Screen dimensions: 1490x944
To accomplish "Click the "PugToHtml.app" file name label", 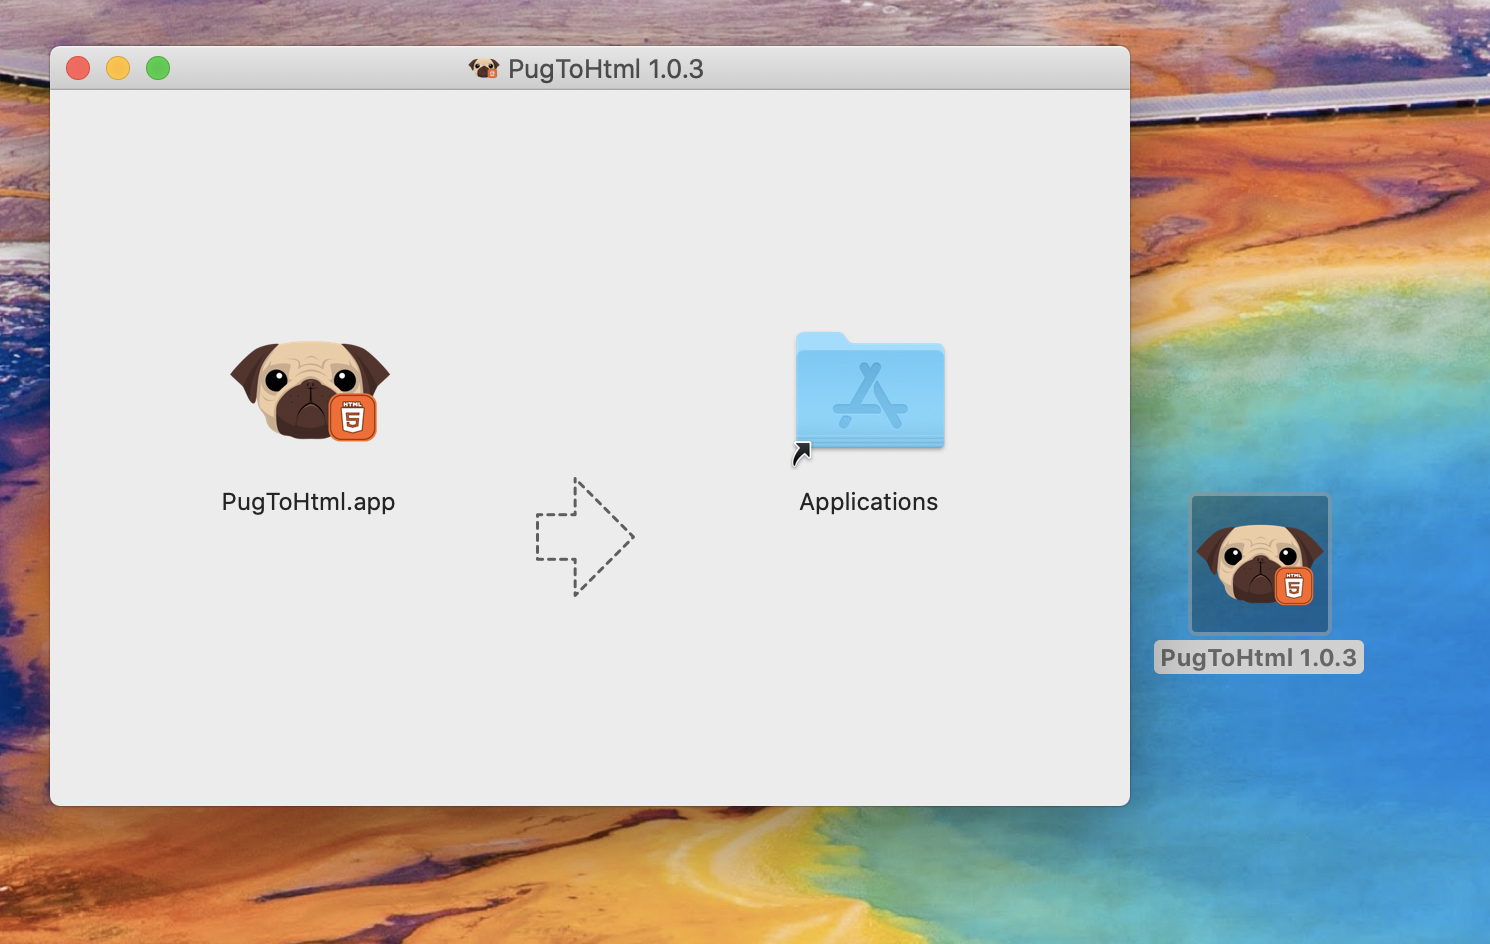I will point(308,502).
